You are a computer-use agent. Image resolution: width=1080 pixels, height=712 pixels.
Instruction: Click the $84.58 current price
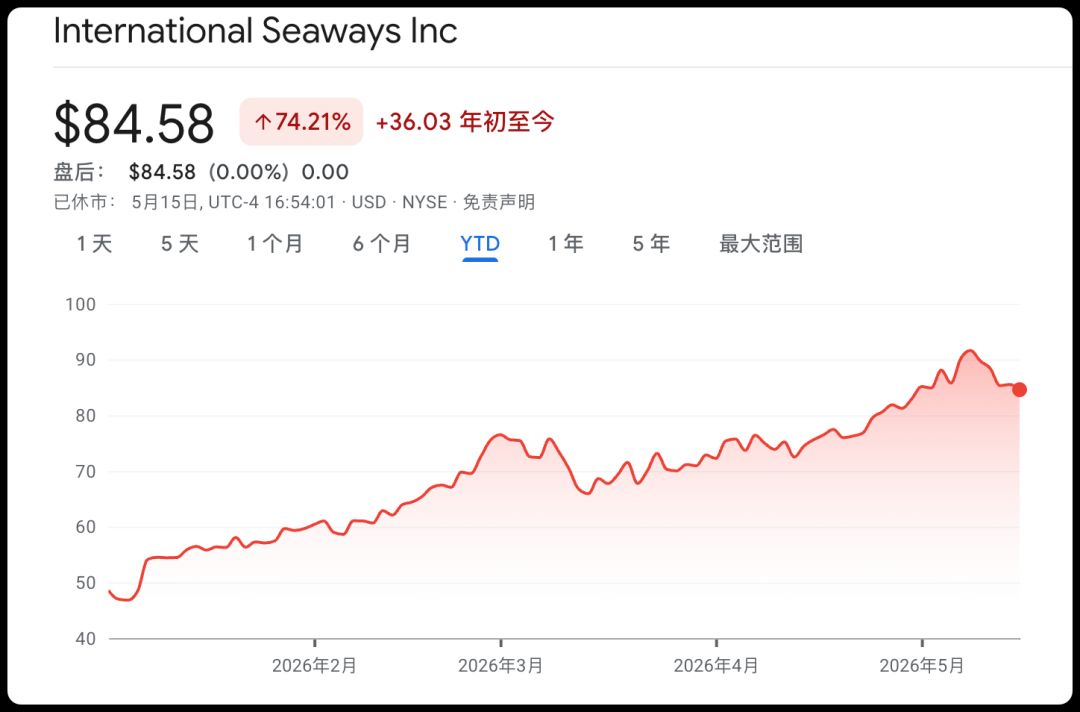(x=134, y=123)
